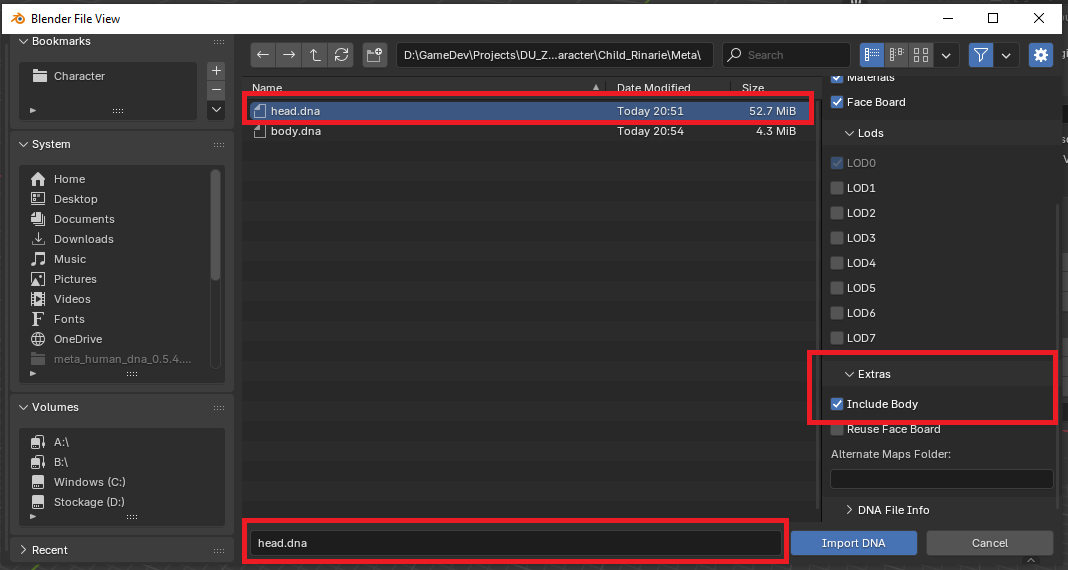
Task: Click the Alternate Maps Folder field
Action: click(941, 479)
